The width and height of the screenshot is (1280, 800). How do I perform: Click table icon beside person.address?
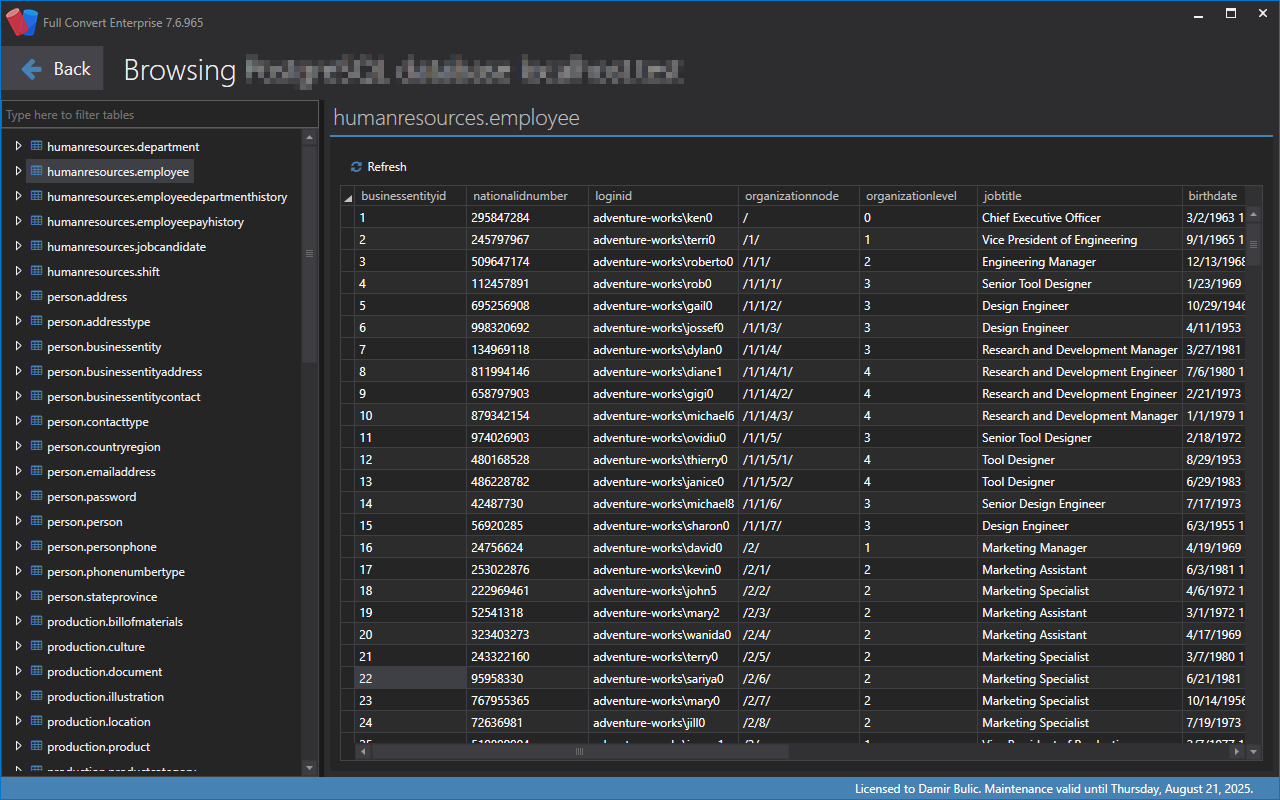36,296
